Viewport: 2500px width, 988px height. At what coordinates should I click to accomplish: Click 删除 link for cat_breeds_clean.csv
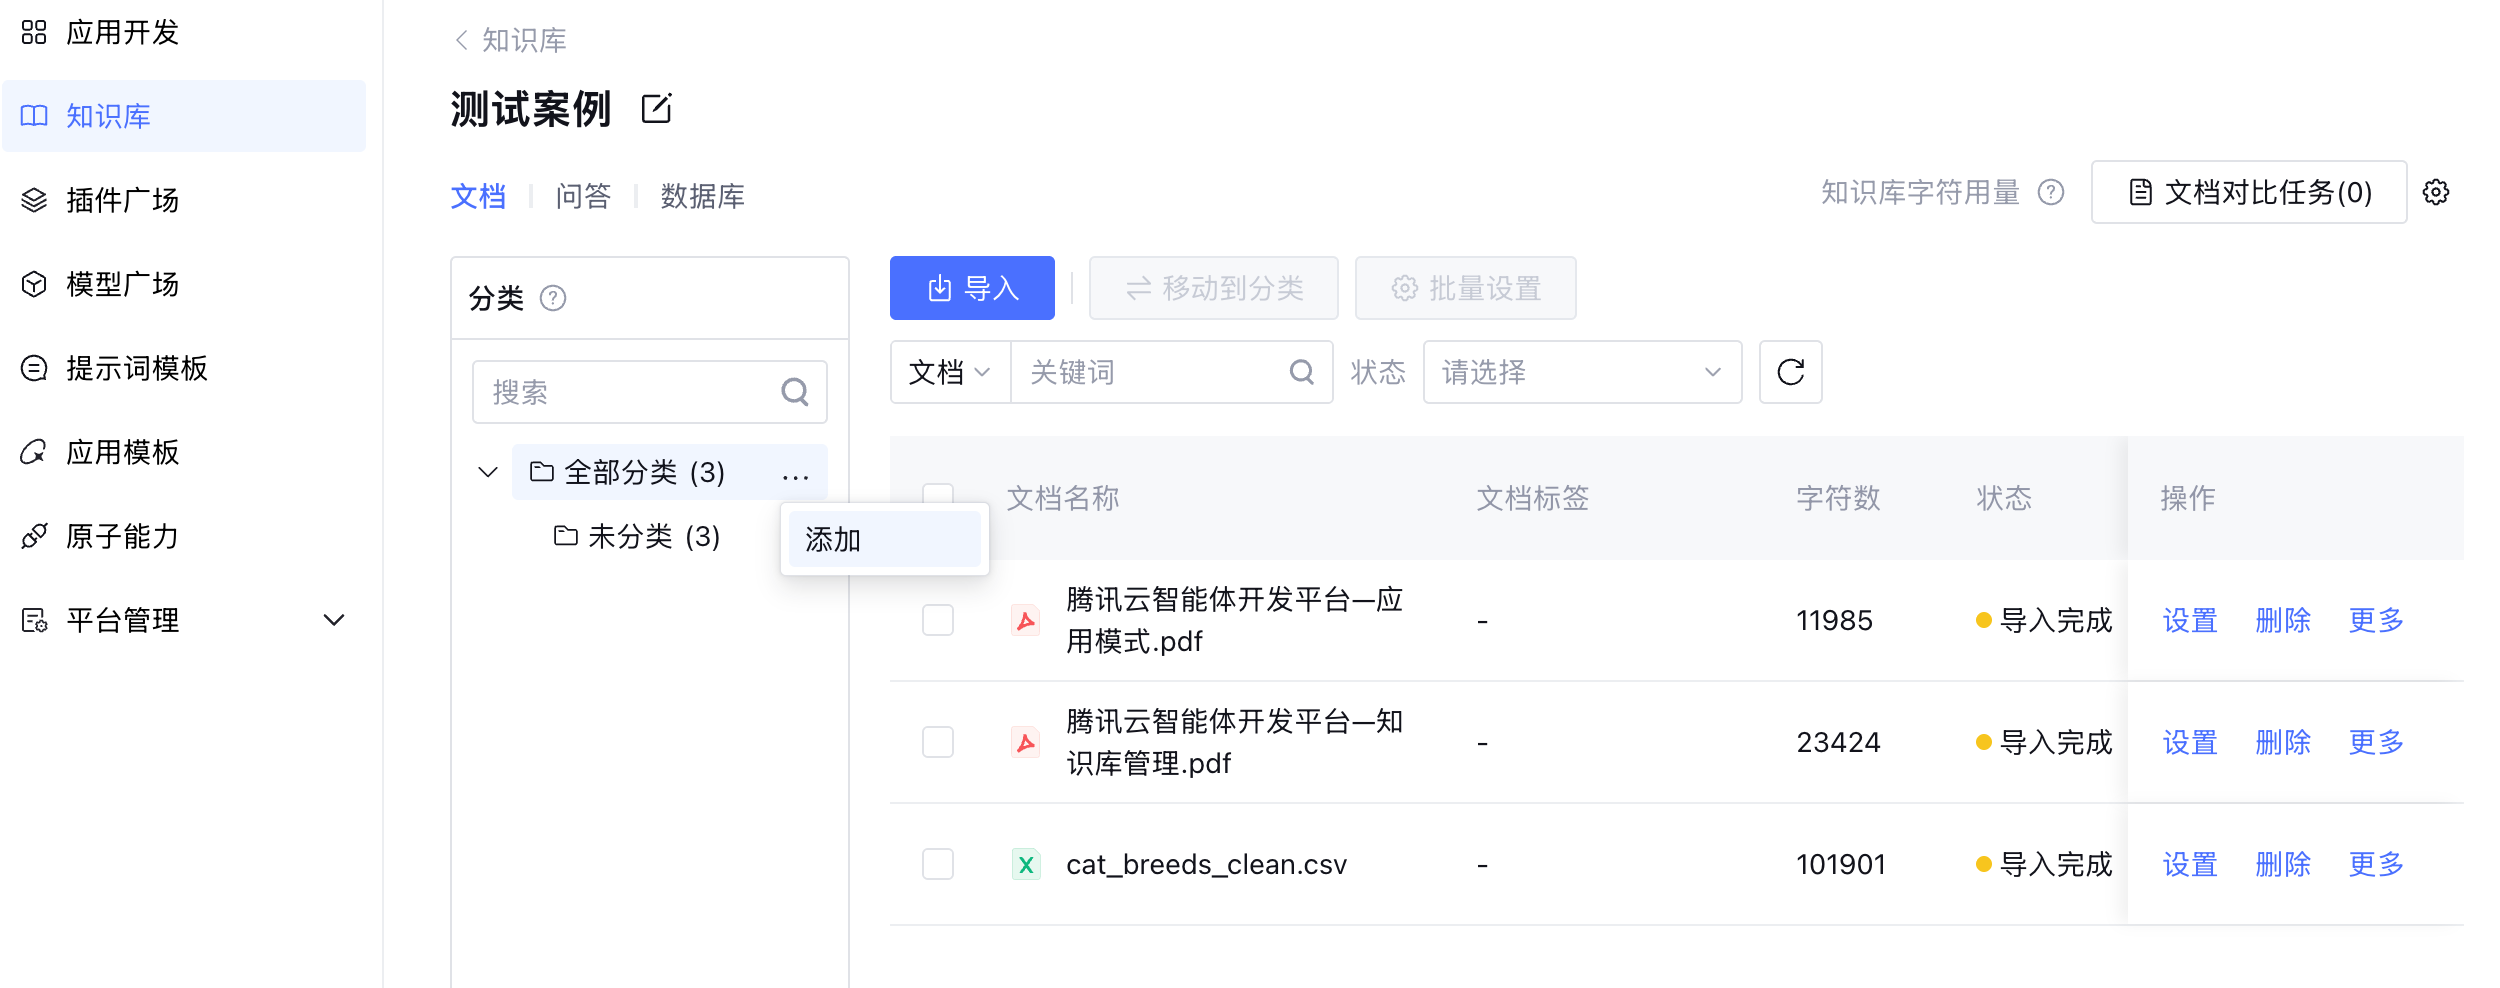(x=2282, y=864)
